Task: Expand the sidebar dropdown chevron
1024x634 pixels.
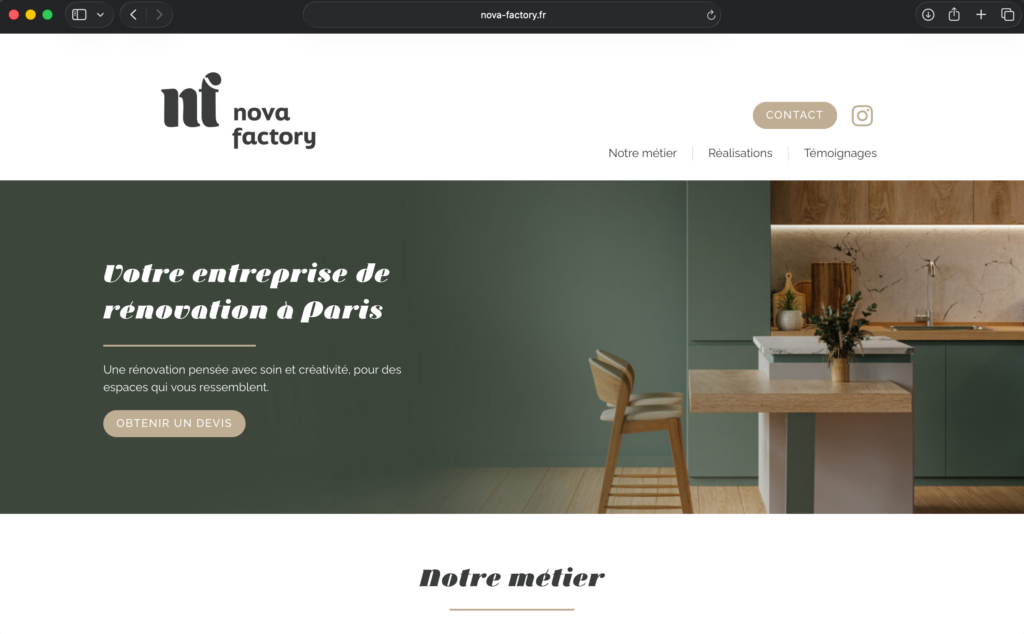Action: coord(101,14)
